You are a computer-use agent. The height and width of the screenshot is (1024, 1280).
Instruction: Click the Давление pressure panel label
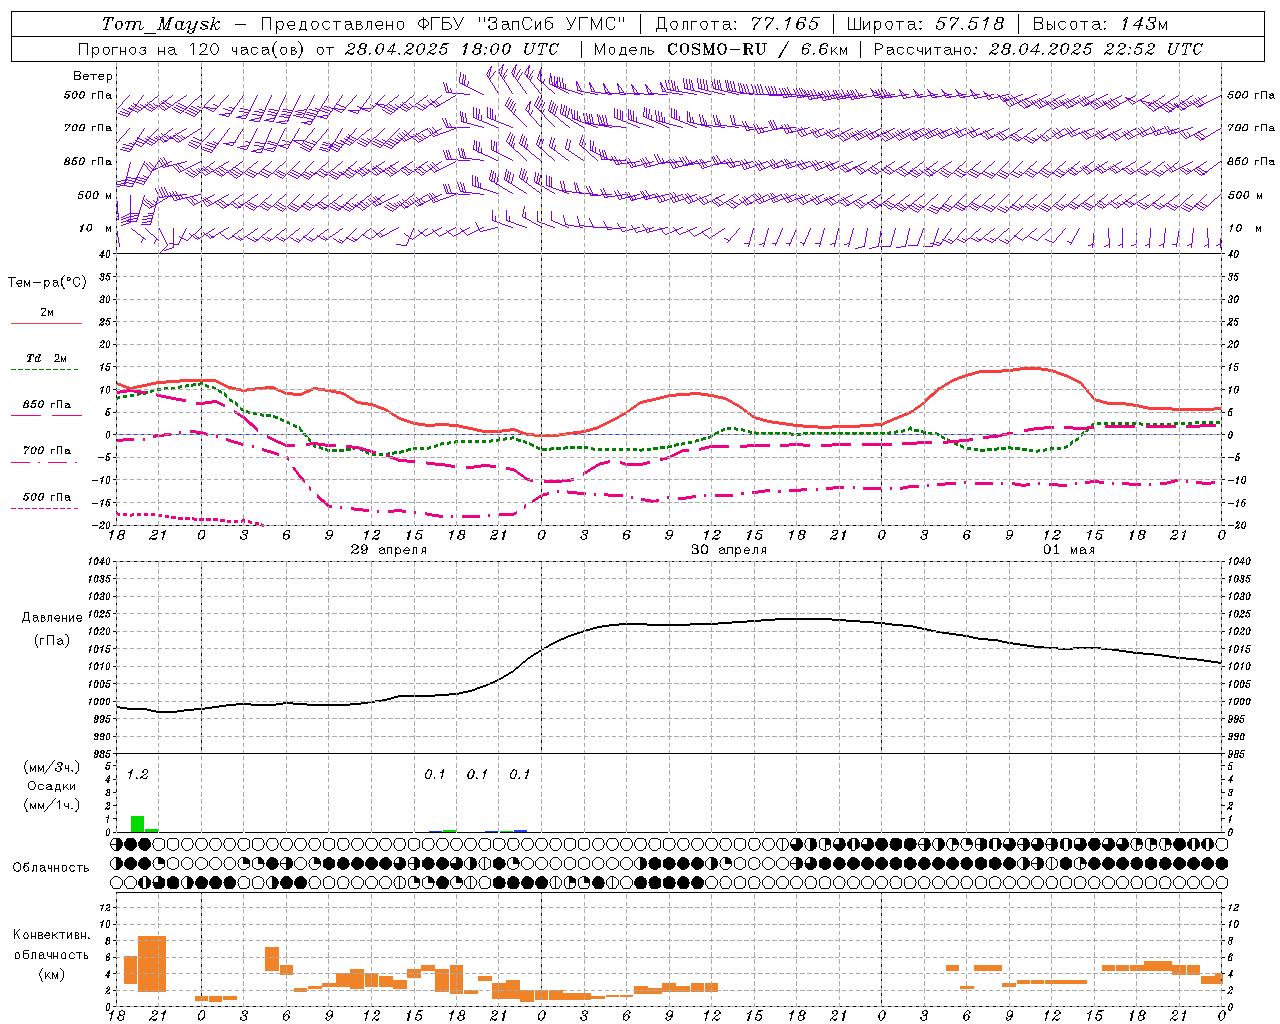[52, 618]
